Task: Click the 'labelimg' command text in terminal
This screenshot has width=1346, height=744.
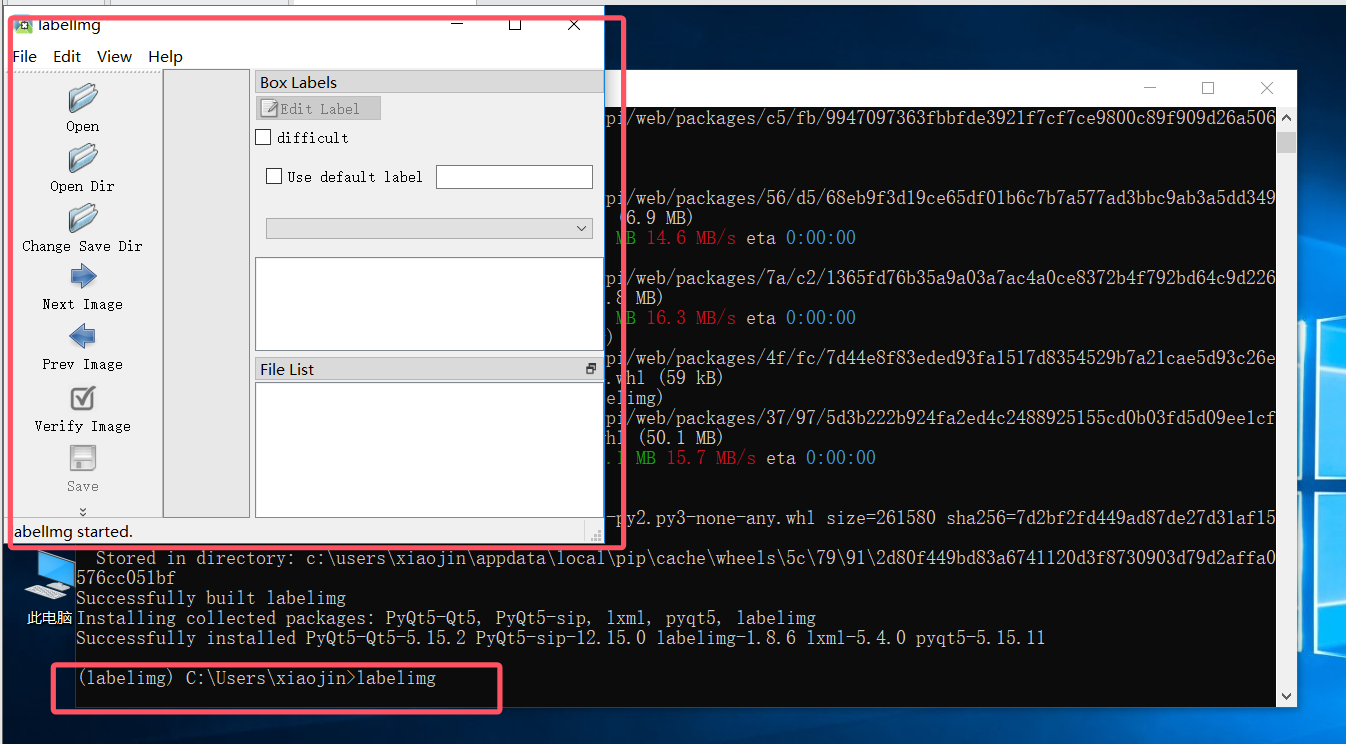Action: (x=396, y=678)
